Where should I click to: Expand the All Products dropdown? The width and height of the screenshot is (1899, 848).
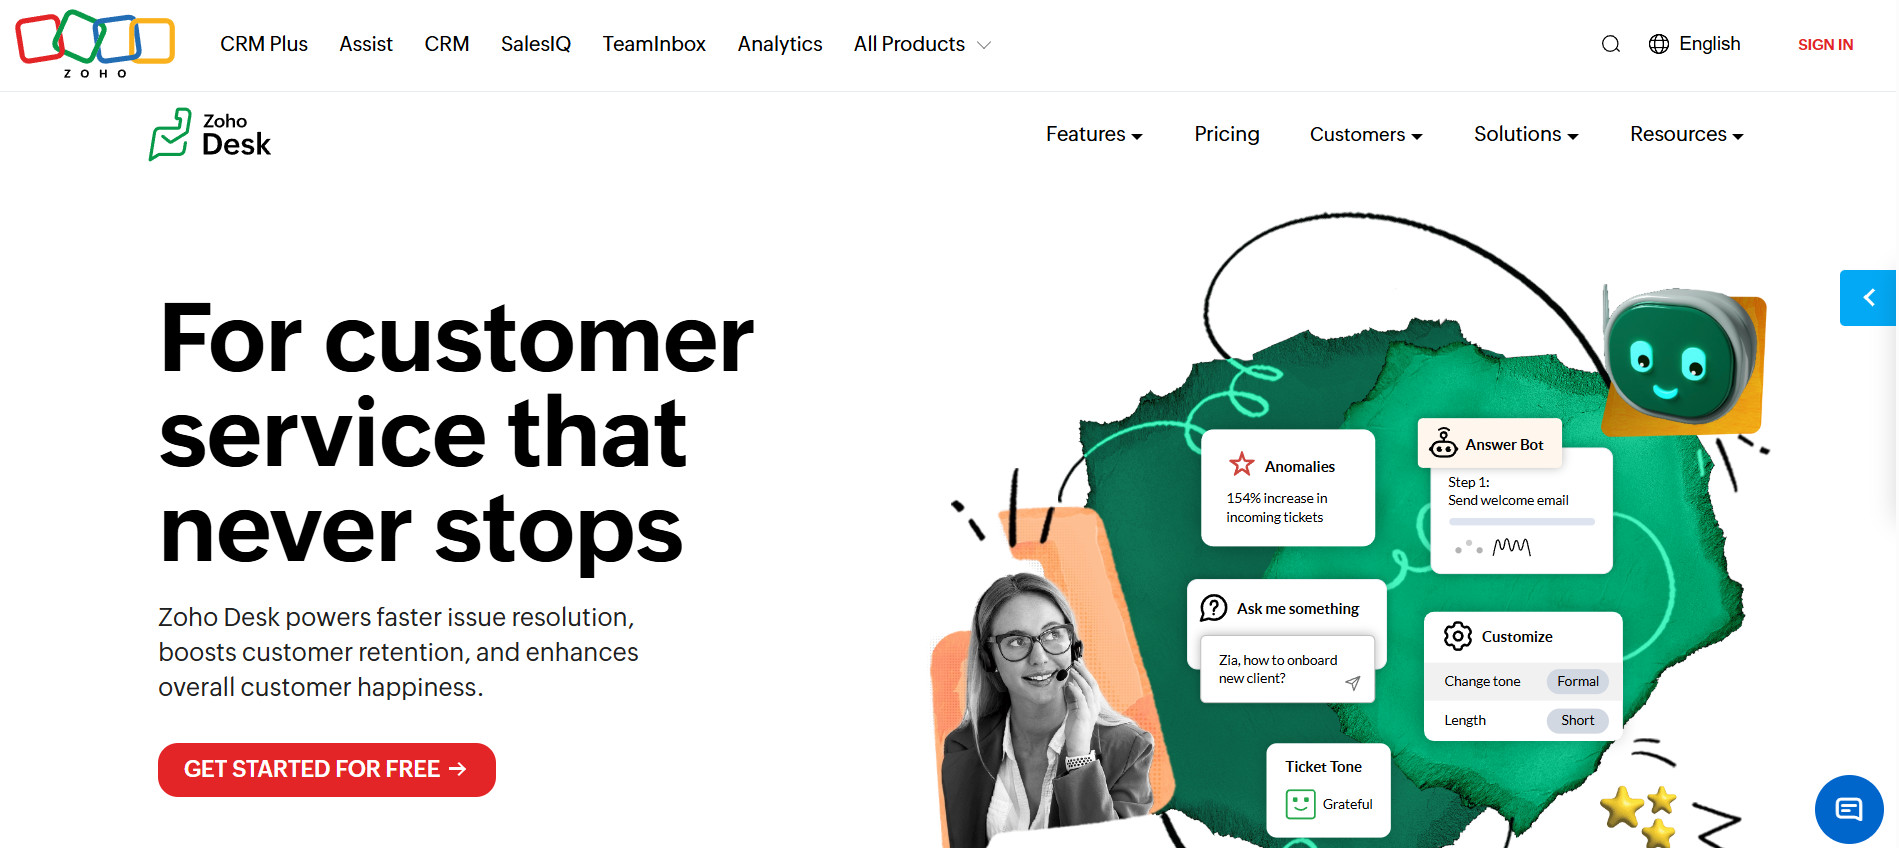click(922, 44)
